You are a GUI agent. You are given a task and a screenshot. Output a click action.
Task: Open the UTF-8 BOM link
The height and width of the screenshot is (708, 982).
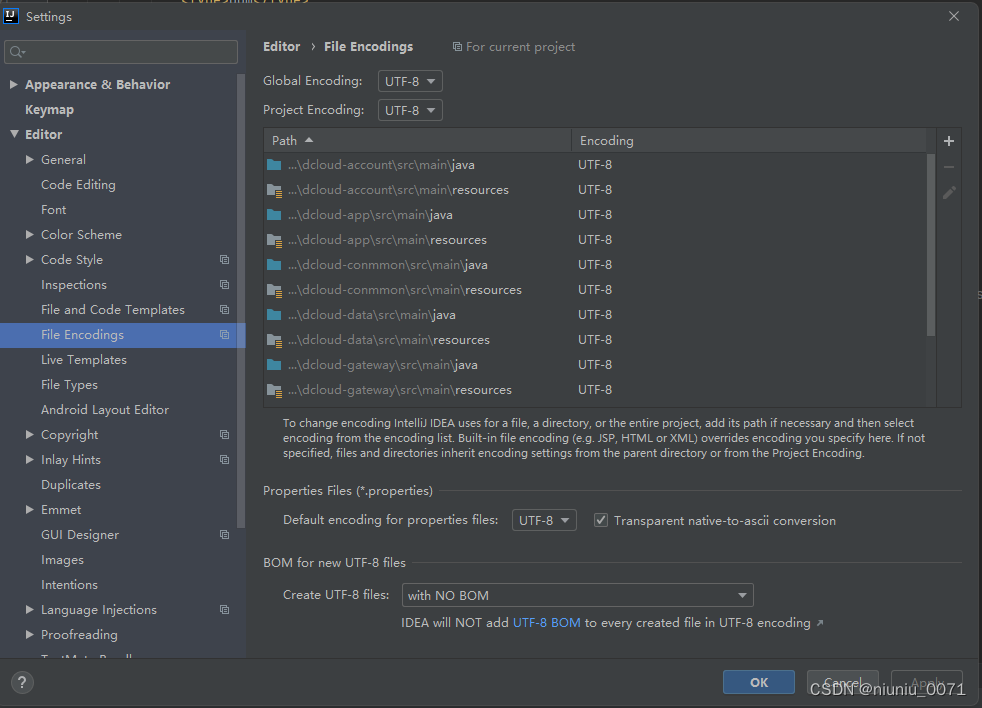point(546,623)
